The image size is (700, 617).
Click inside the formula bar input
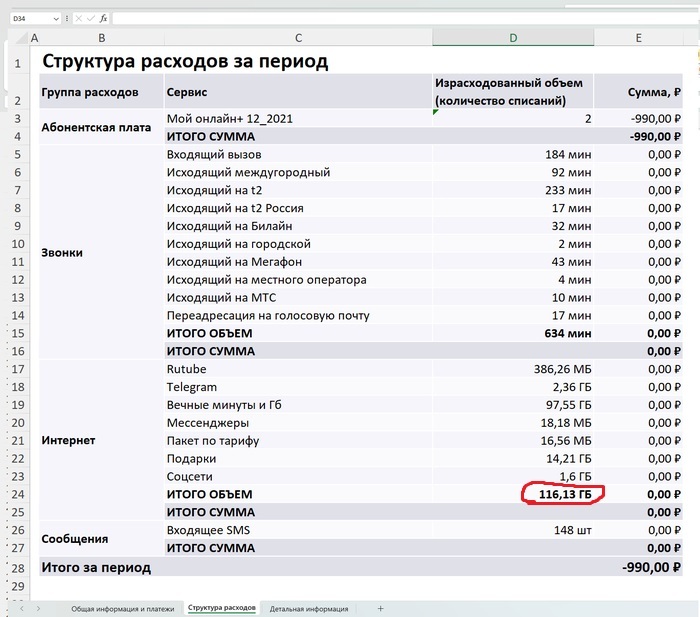point(400,18)
